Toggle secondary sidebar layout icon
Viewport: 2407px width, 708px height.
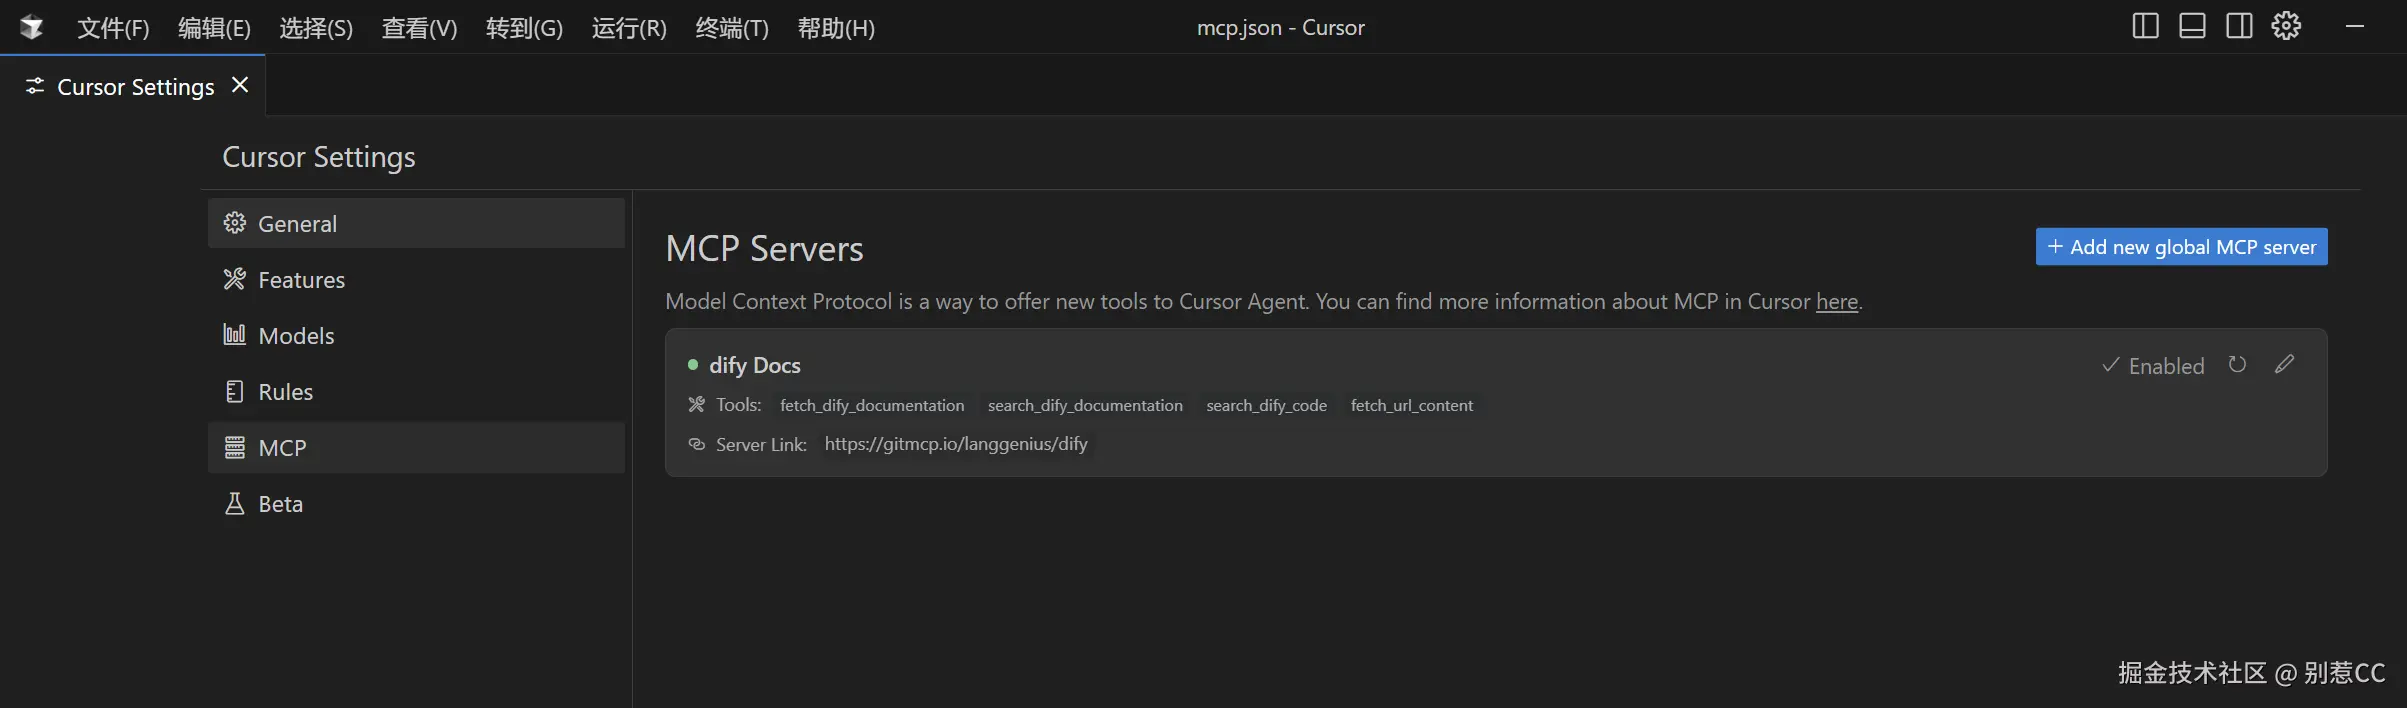coord(2239,26)
